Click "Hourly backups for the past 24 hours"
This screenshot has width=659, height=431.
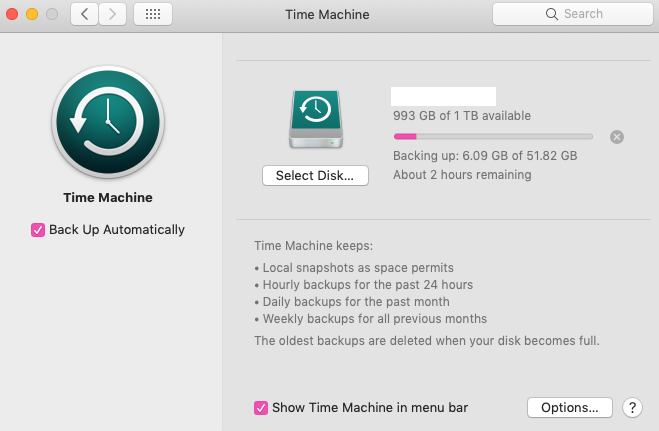click(x=364, y=285)
